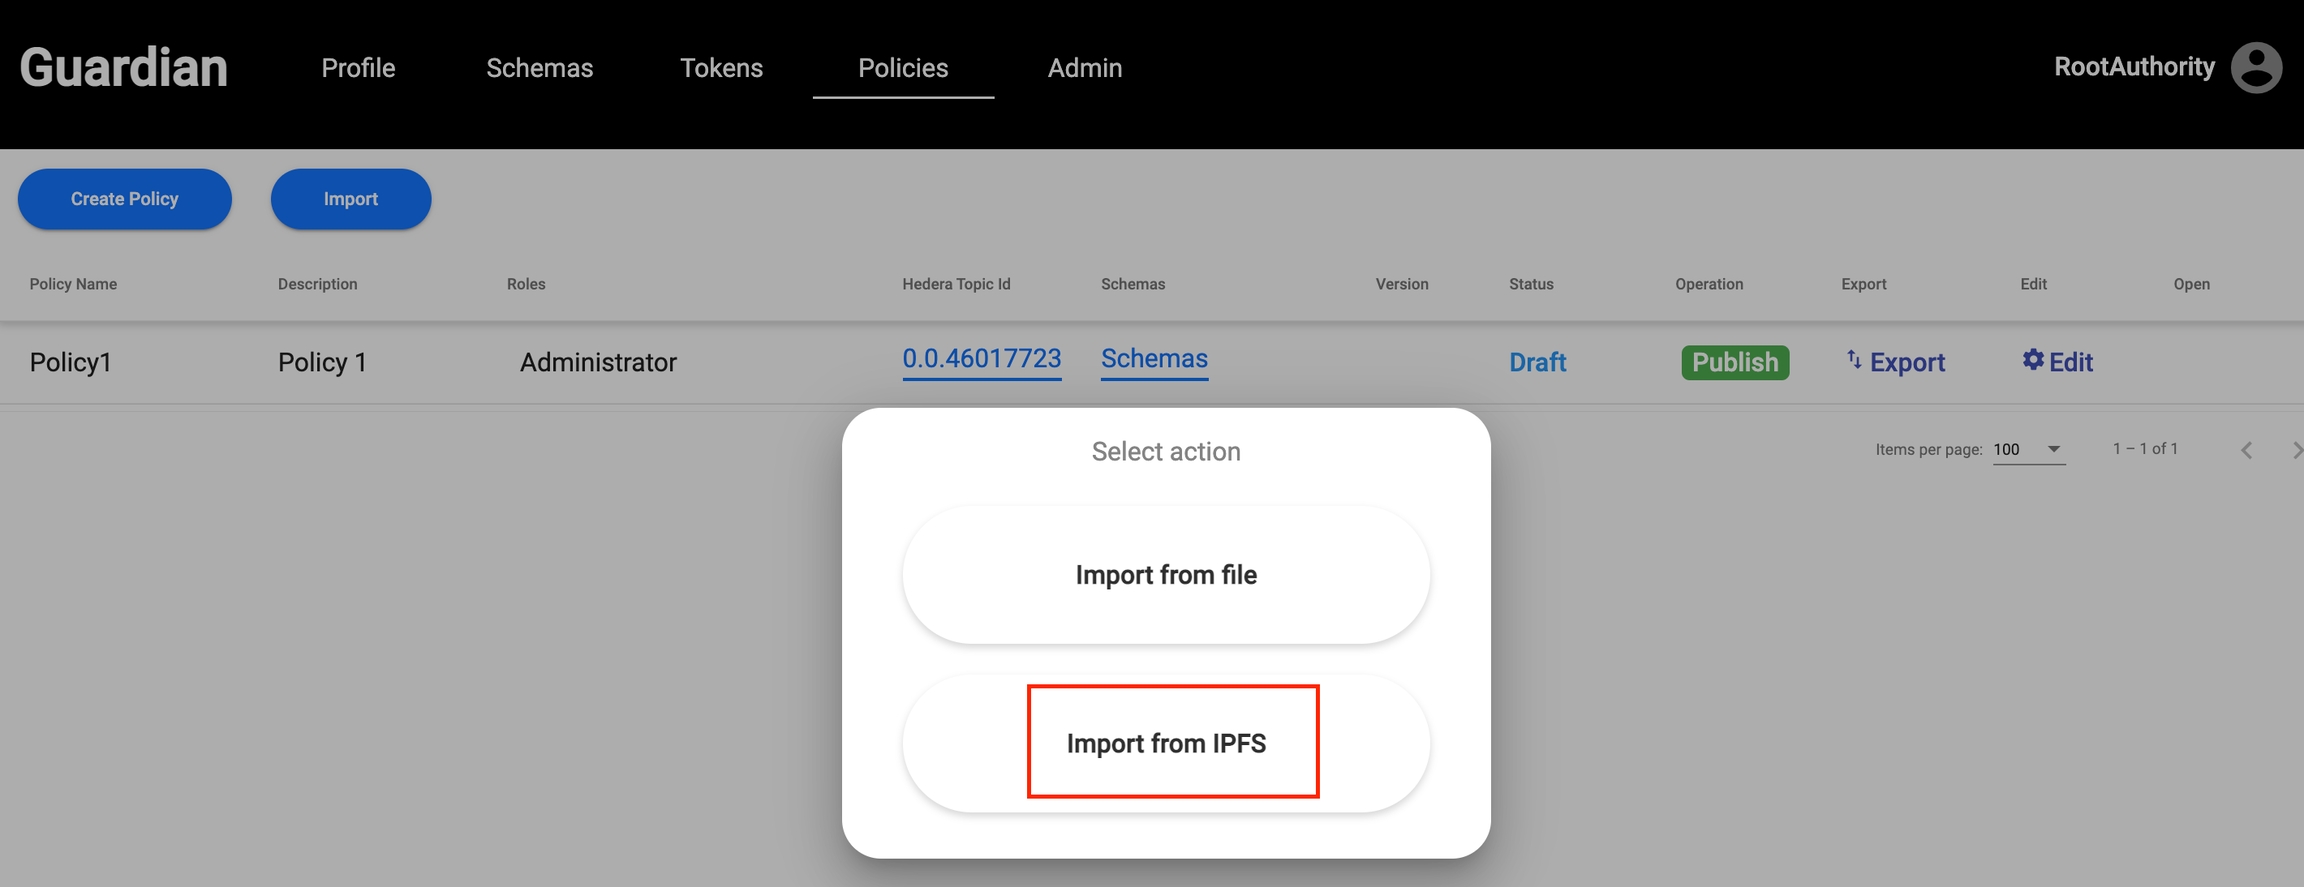Go to the Admin navigation tab
2304x887 pixels.
[1084, 68]
